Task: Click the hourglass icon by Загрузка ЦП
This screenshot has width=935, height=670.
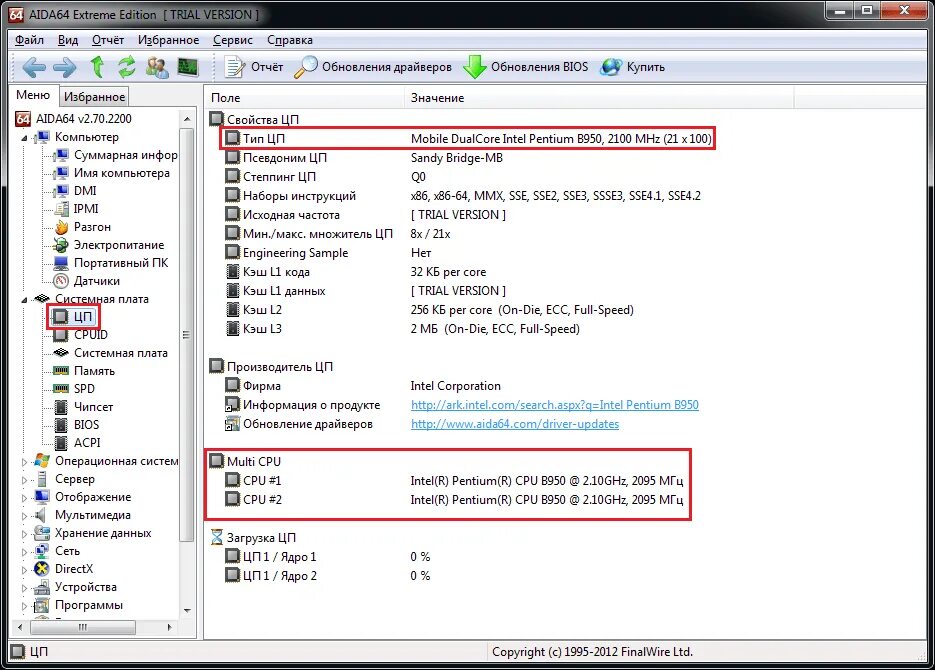Action: coord(216,537)
